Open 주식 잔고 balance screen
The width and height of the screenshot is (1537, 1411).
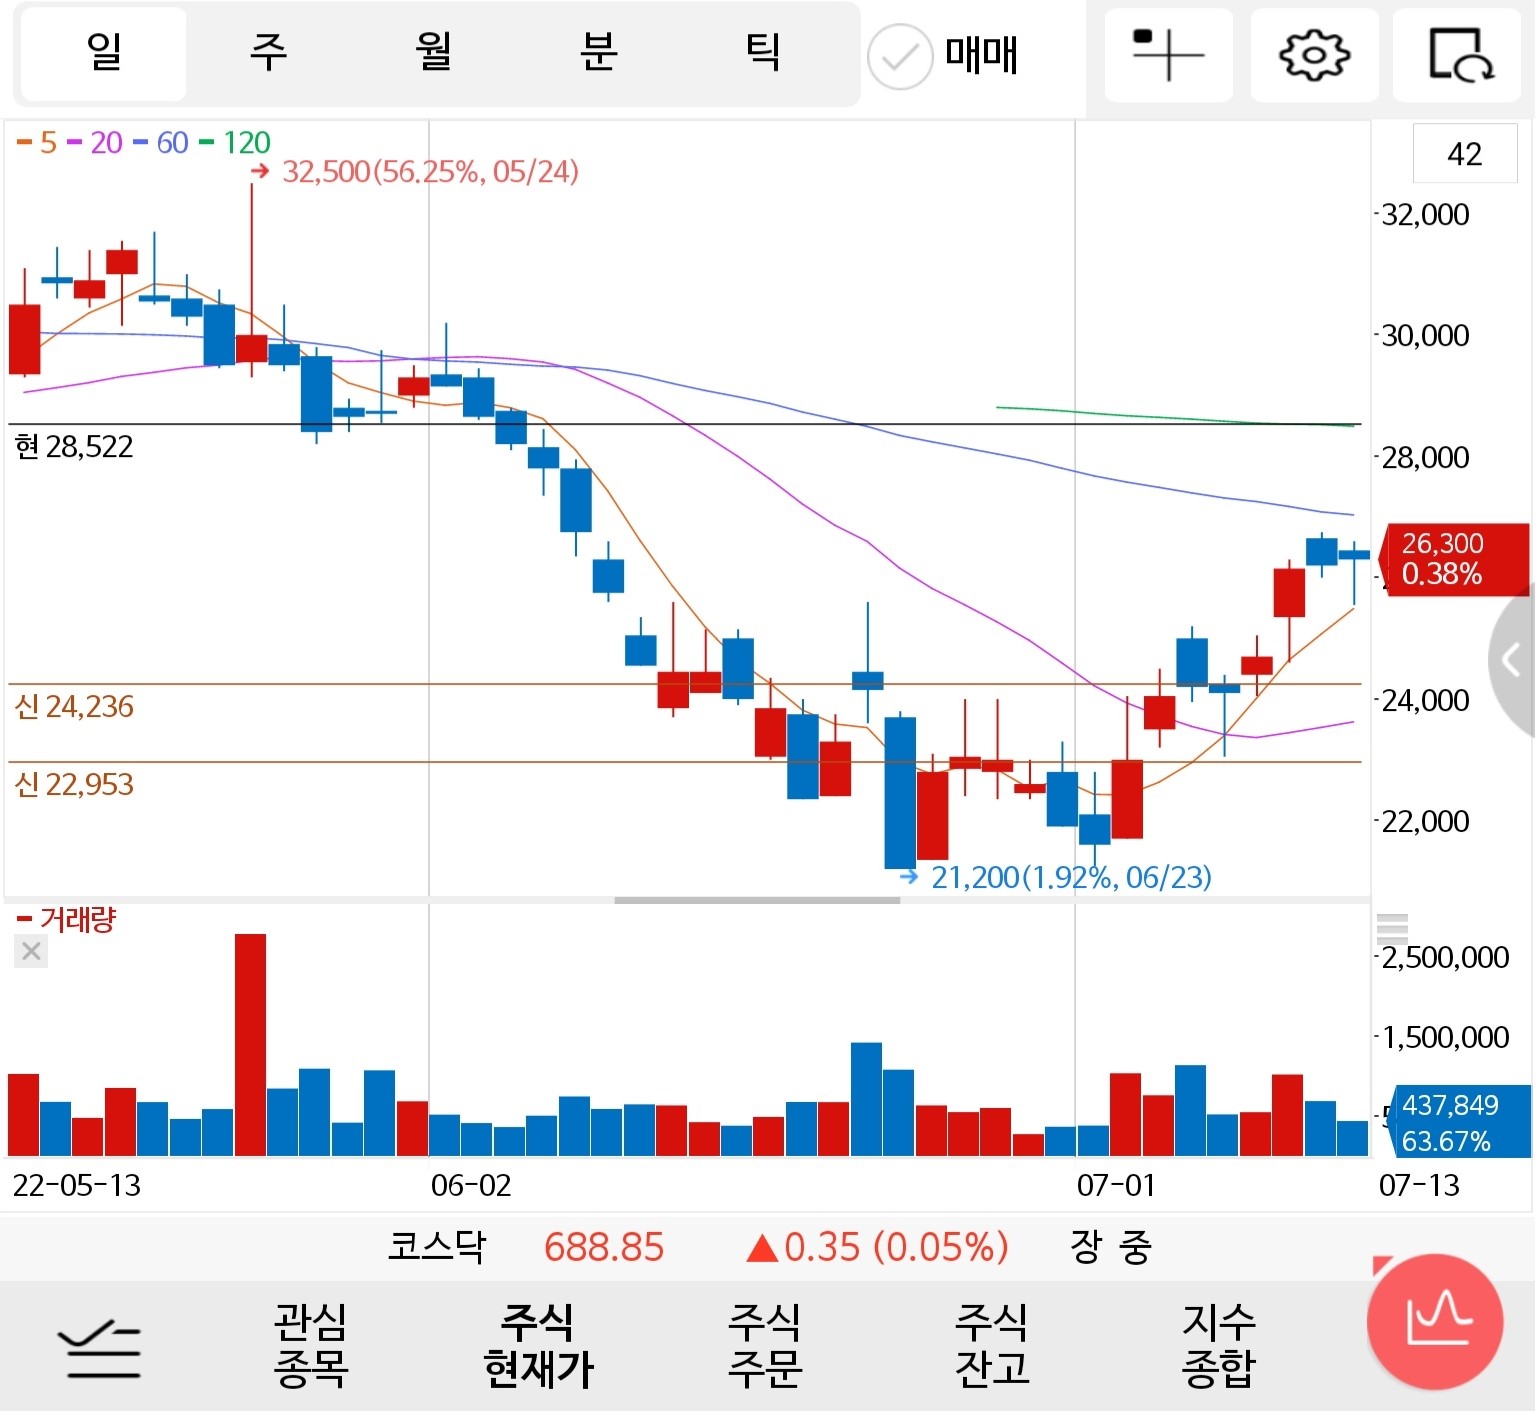click(x=991, y=1345)
